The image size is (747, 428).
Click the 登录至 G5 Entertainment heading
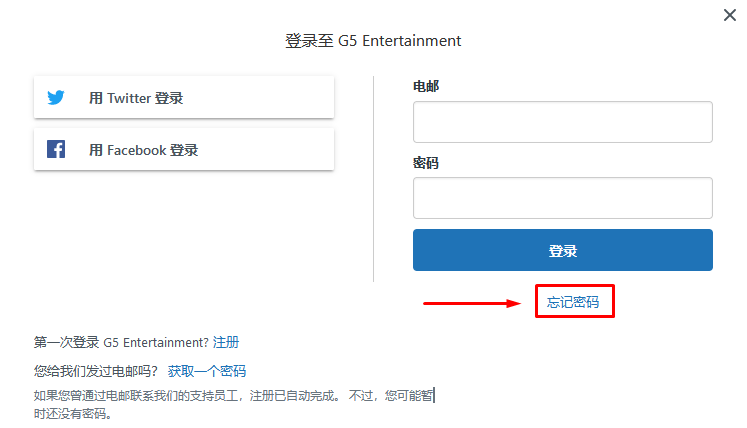tap(373, 41)
